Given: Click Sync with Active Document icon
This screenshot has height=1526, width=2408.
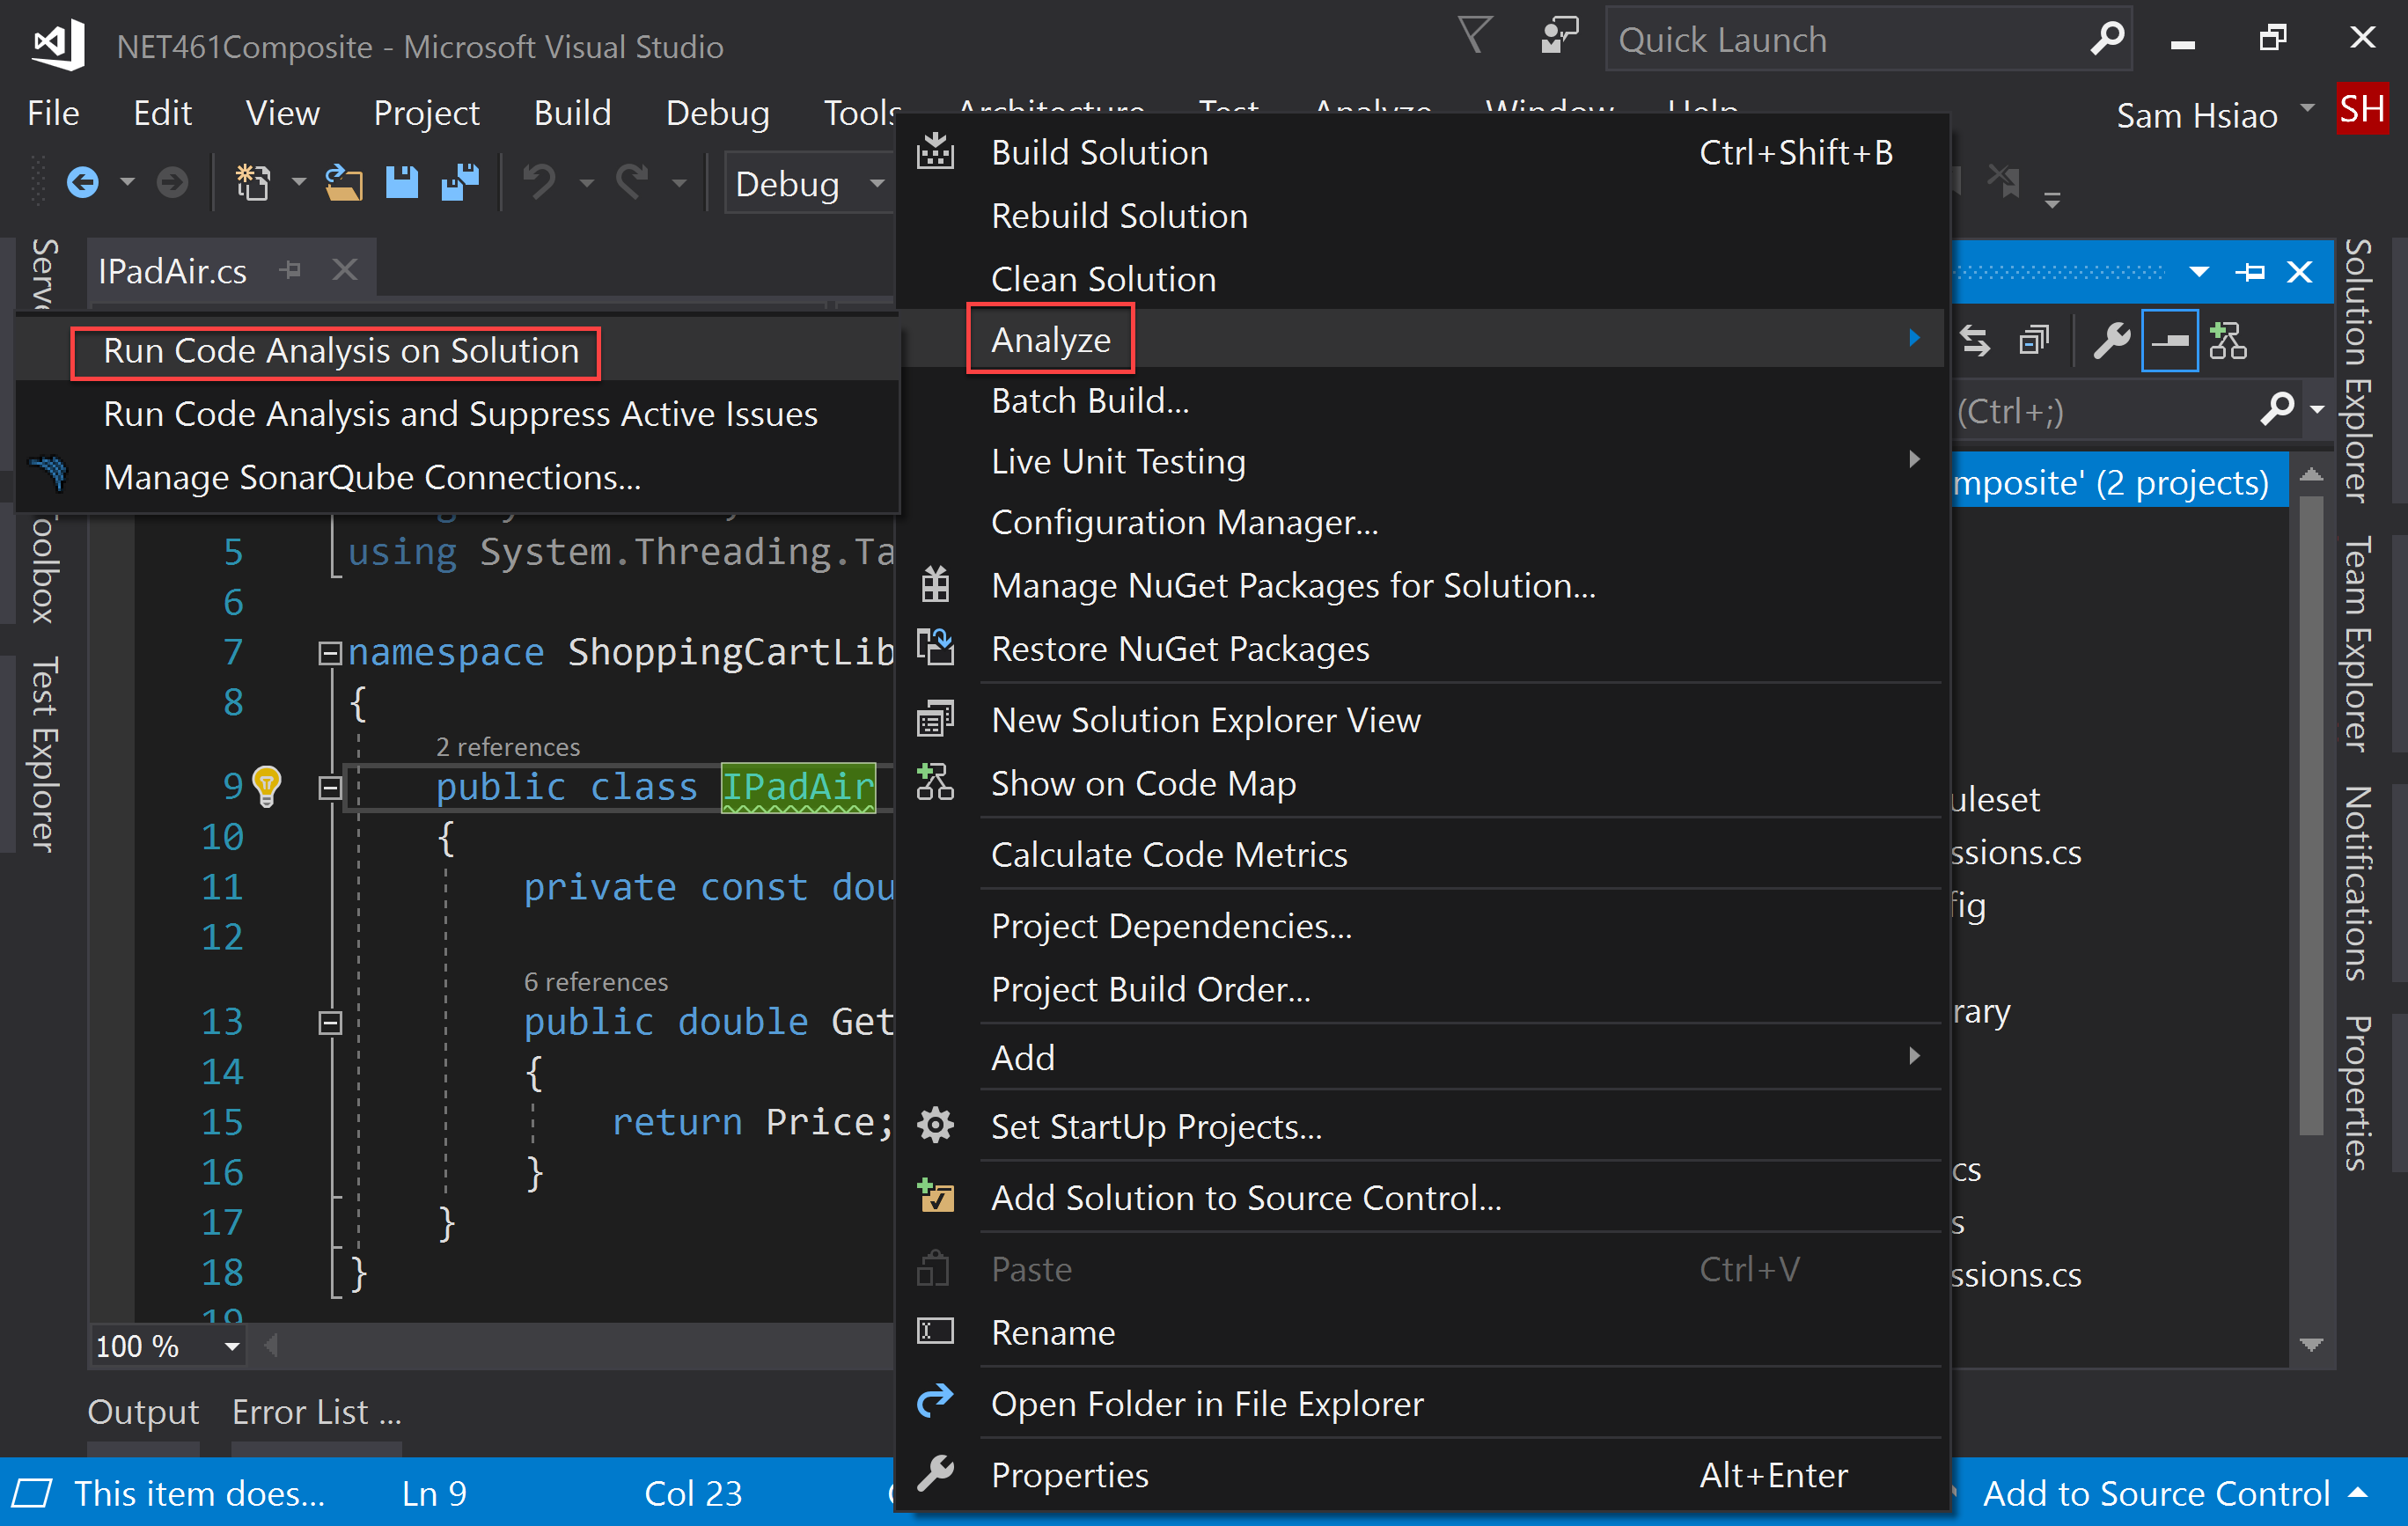Looking at the screenshot, I should click(x=1975, y=340).
